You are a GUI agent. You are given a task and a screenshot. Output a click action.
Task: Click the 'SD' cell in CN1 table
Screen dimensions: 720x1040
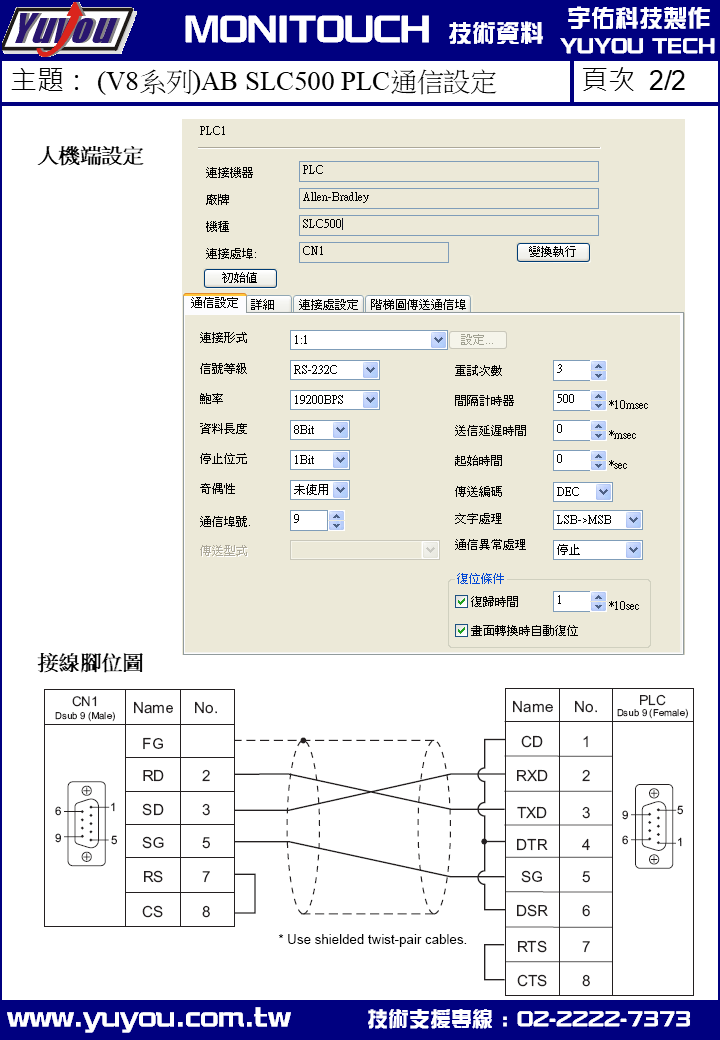(x=152, y=809)
